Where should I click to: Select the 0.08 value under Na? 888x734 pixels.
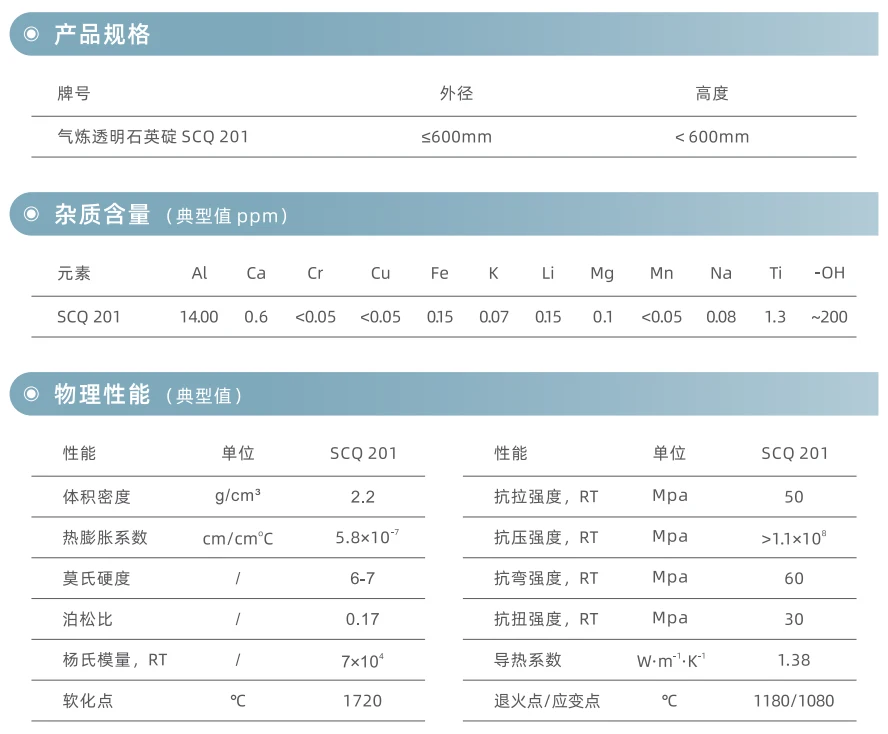pyautogui.click(x=721, y=317)
